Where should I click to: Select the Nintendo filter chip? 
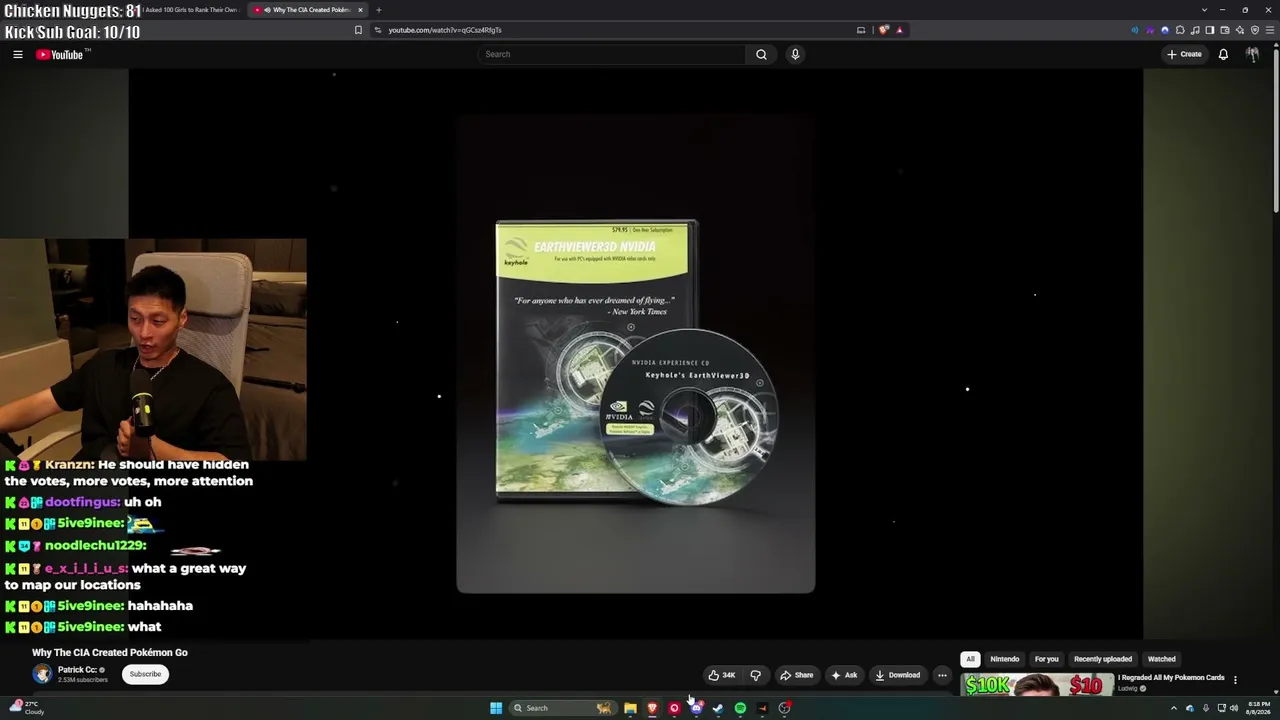tap(1005, 659)
